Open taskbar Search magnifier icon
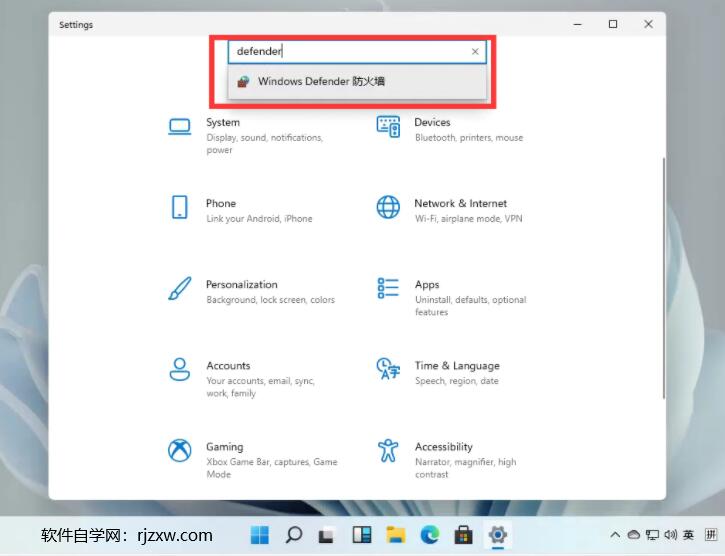The height and width of the screenshot is (556, 725). click(294, 535)
